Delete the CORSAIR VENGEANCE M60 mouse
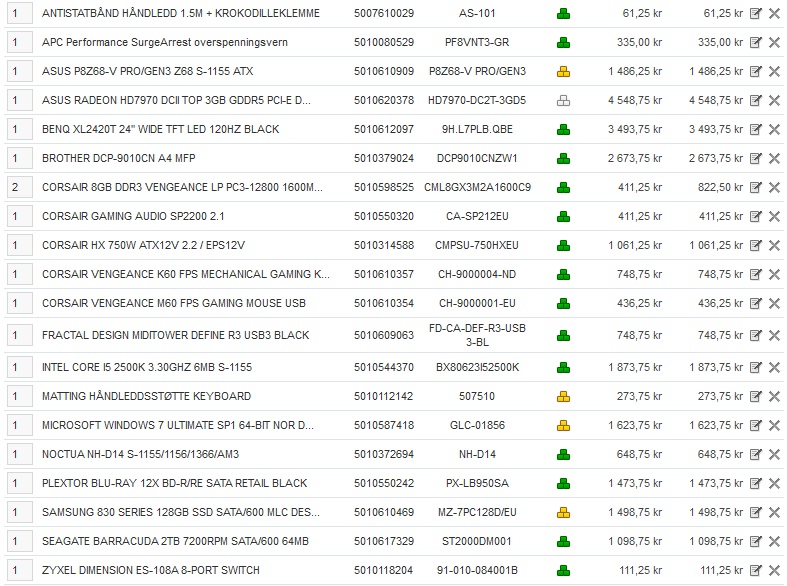 [x=774, y=304]
